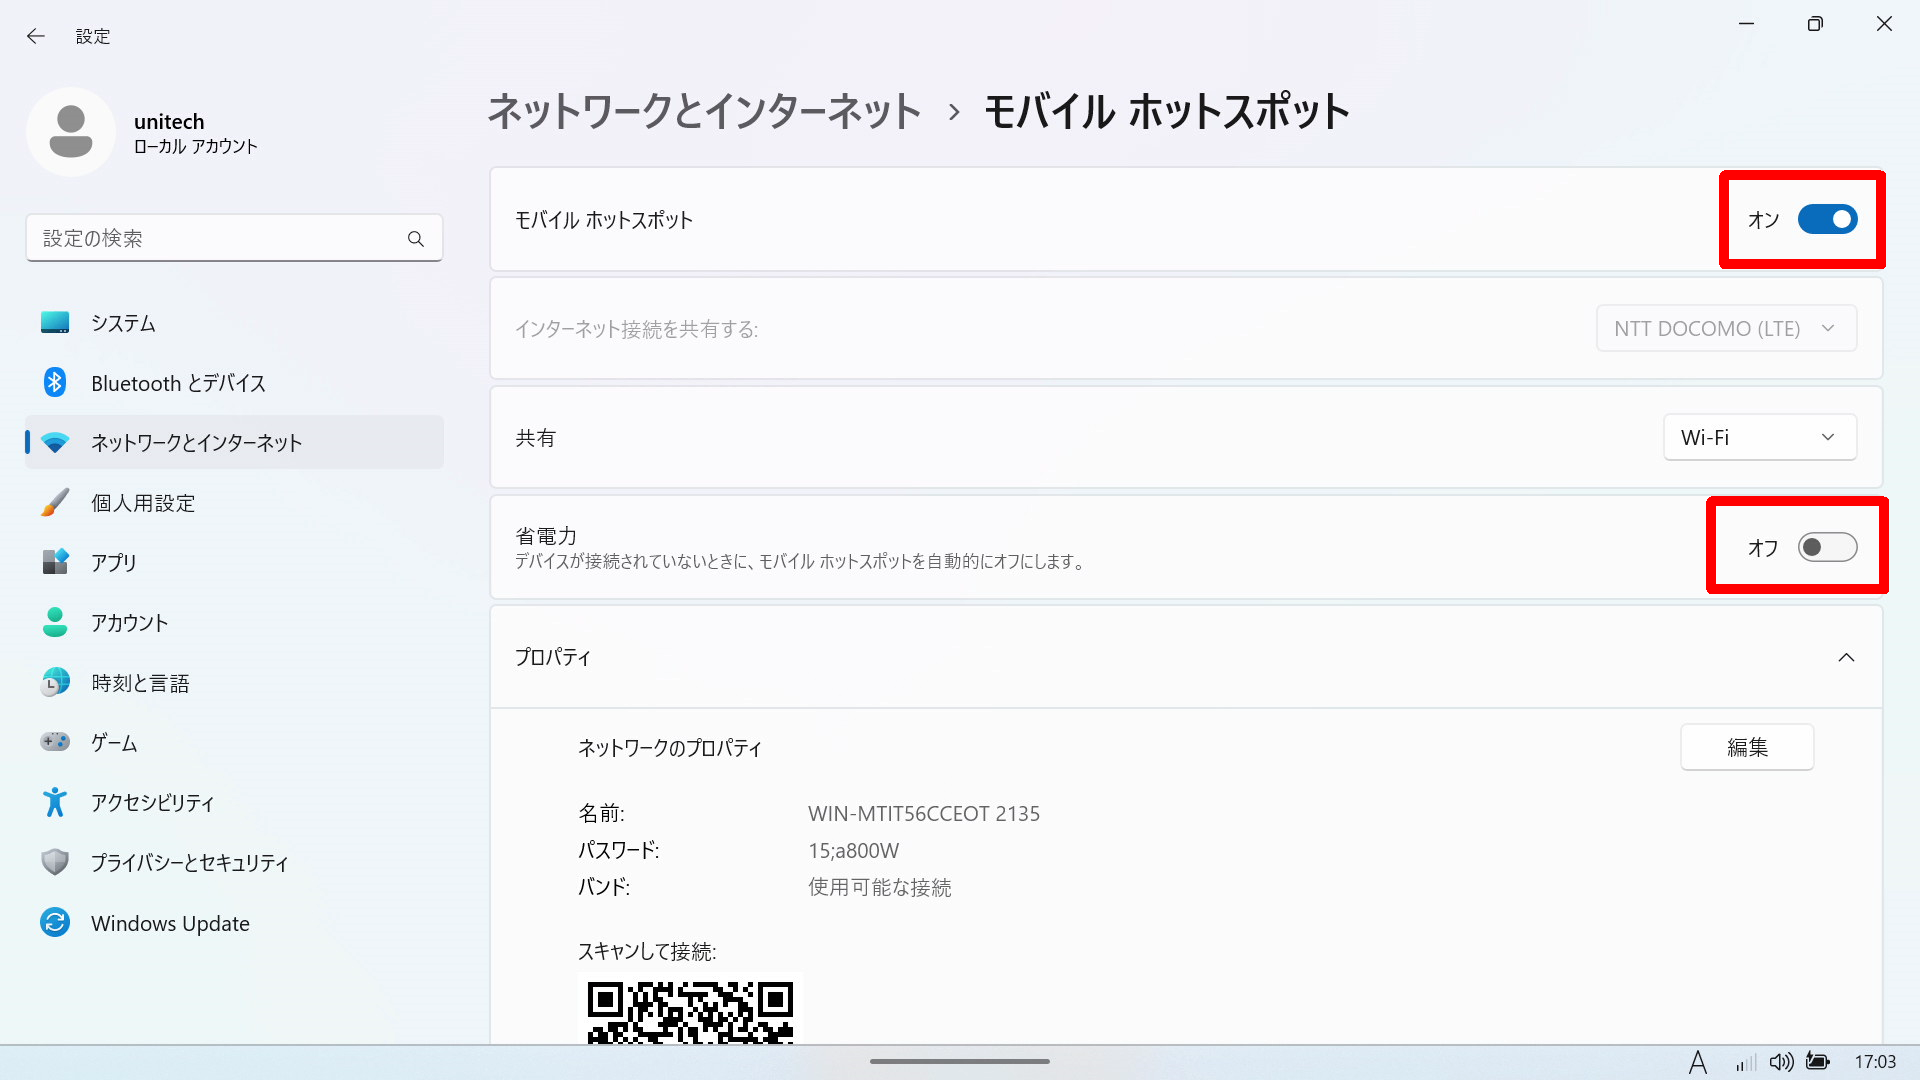Open アクセシビリティ settings
This screenshot has width=1920, height=1080.
pos(152,803)
